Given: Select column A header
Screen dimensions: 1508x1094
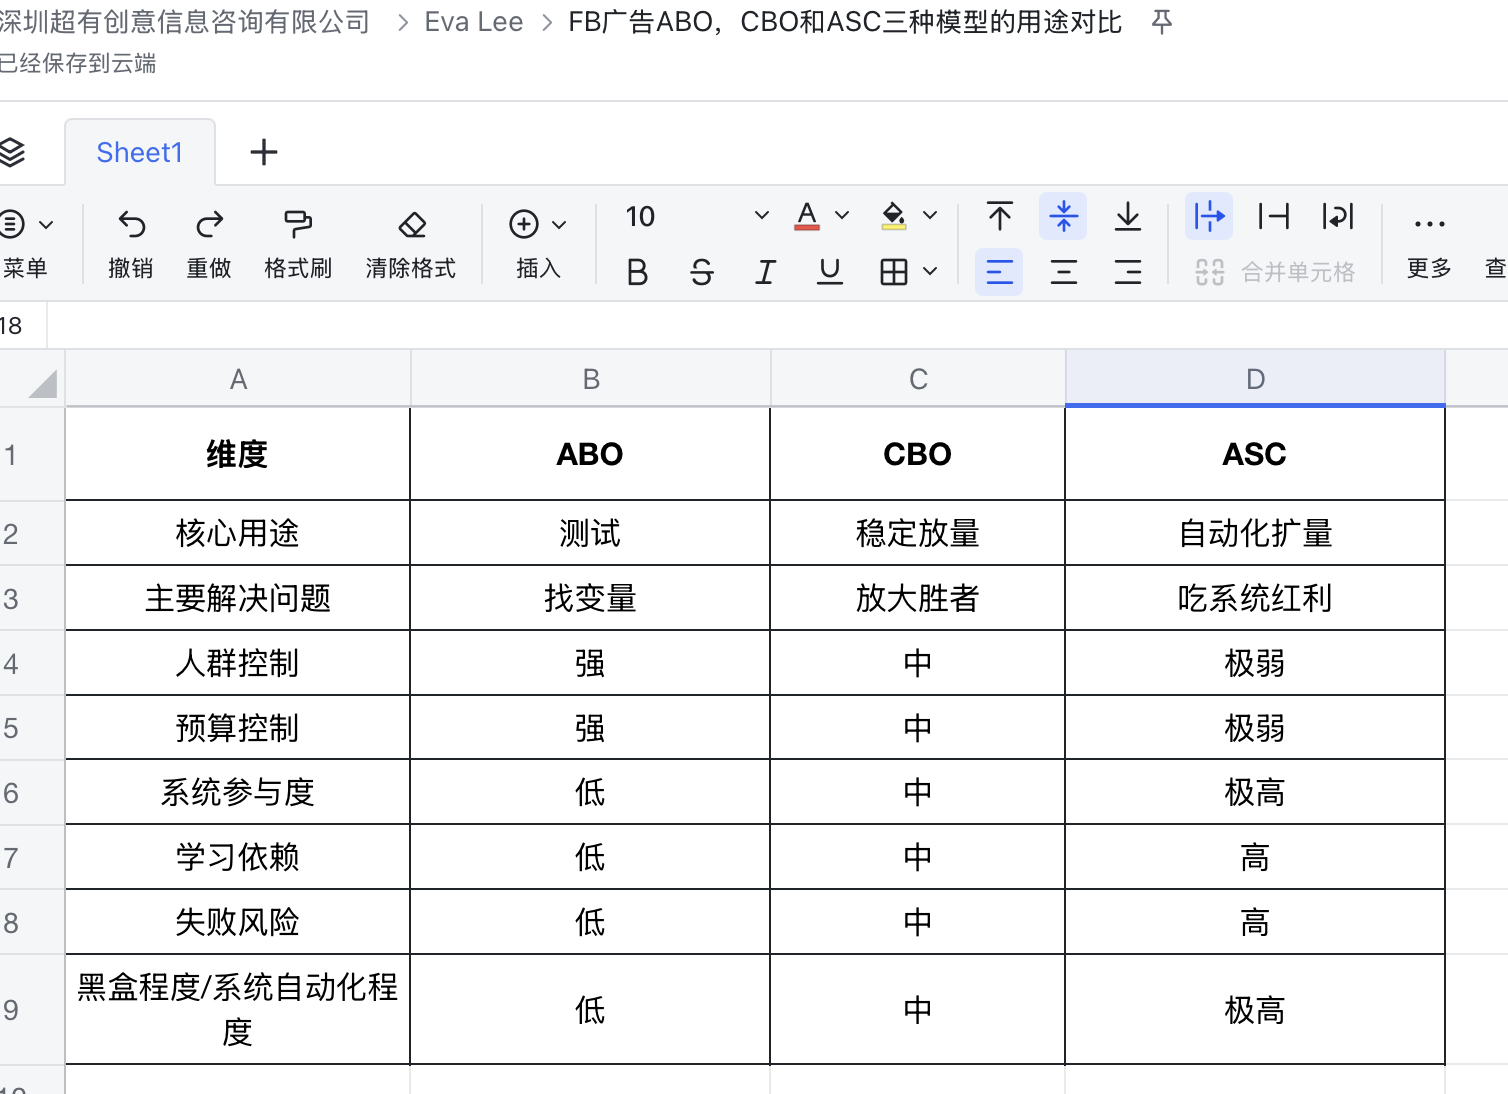Looking at the screenshot, I should click(x=238, y=379).
